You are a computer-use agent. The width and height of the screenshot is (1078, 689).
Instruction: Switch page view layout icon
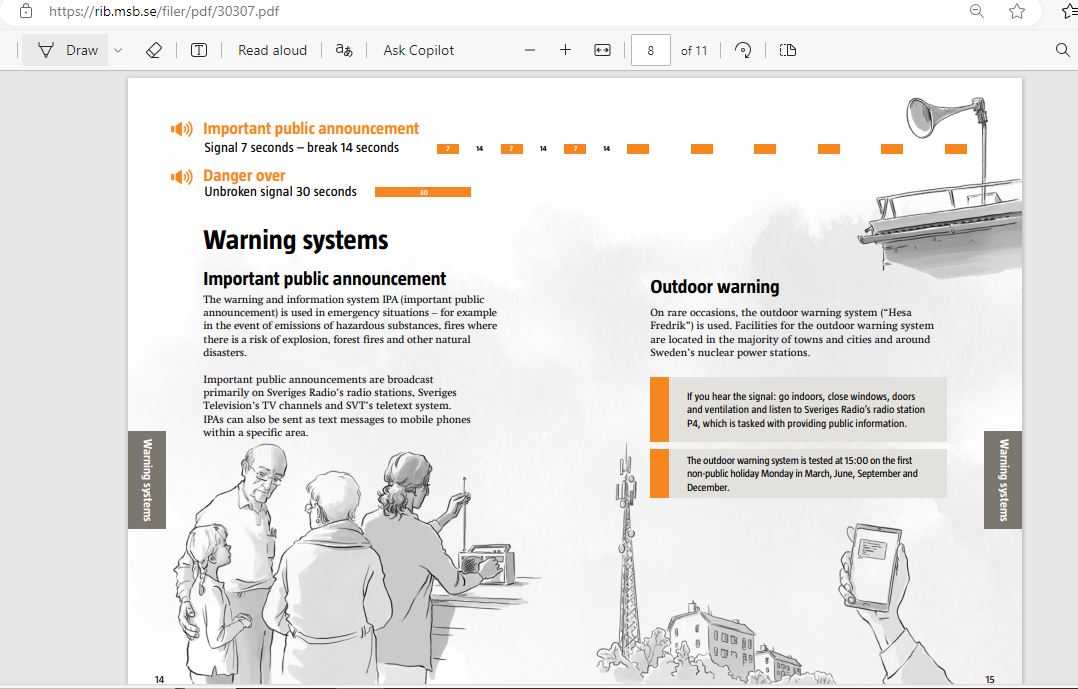coord(788,50)
